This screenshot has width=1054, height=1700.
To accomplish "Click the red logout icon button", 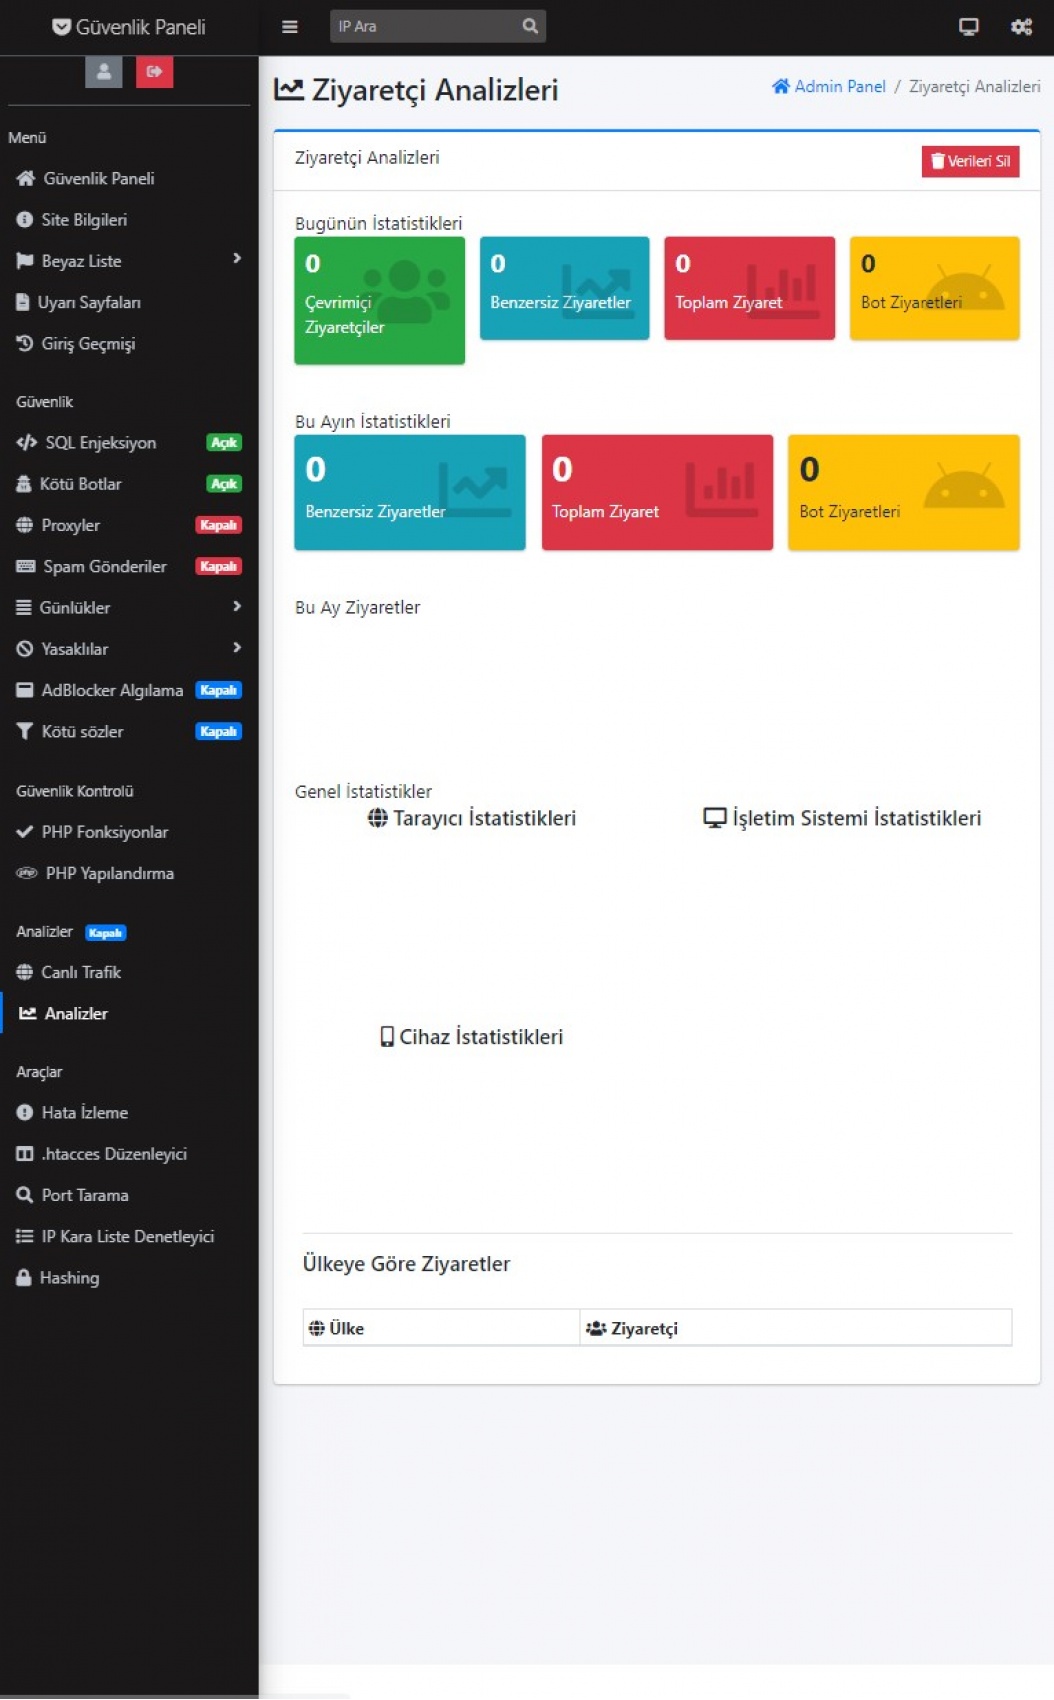I will (x=154, y=72).
